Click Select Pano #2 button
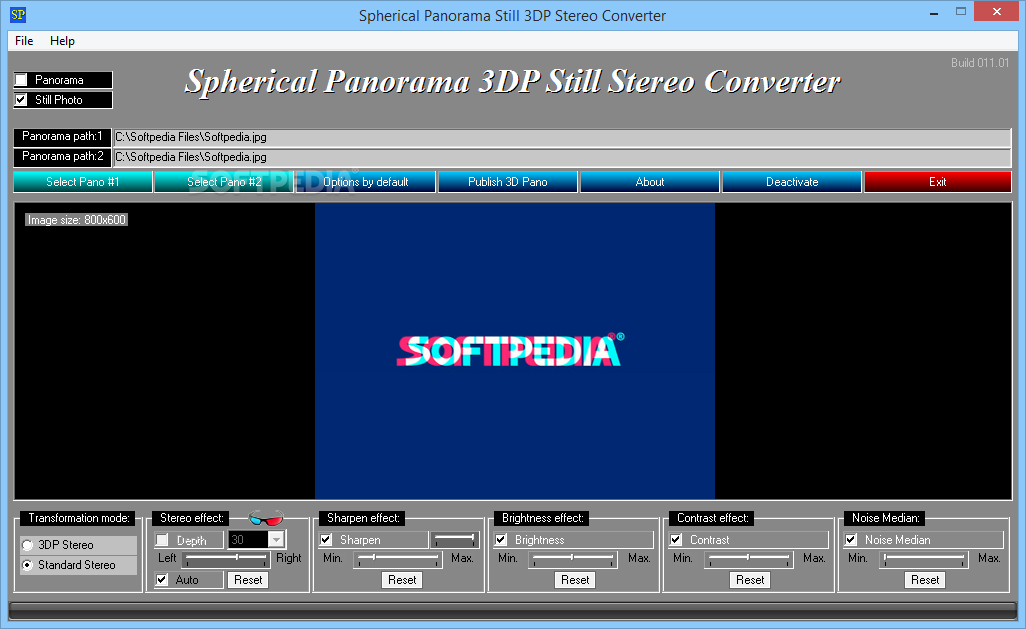Viewport: 1026px width, 629px height. [224, 182]
